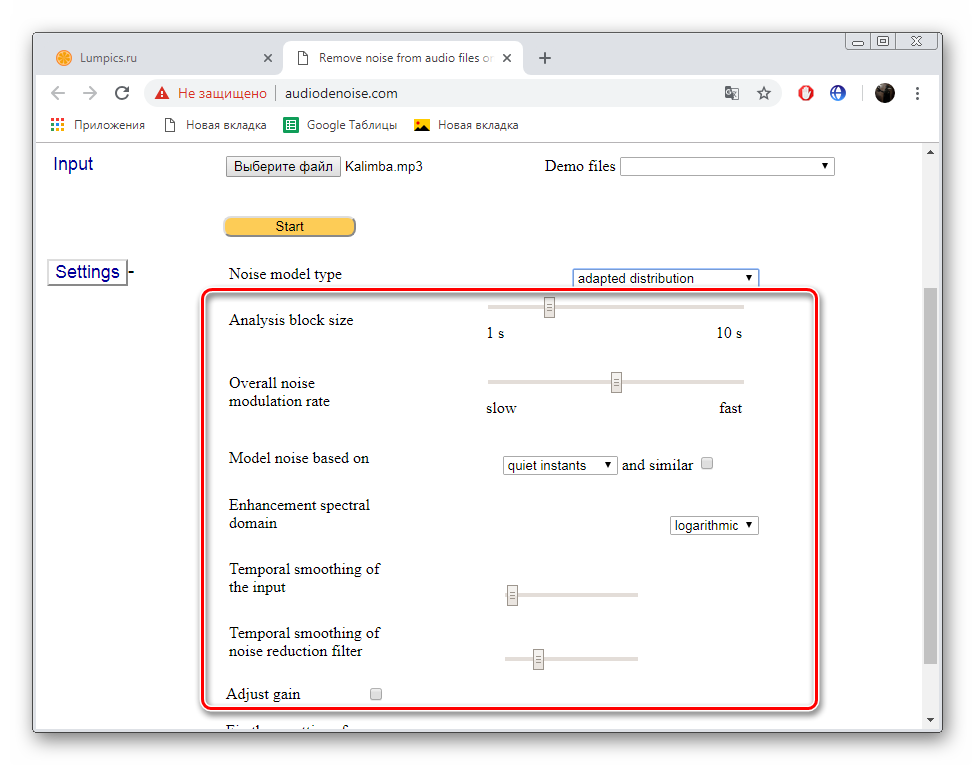Open the Opera extension icon
Viewport: 975px width, 765px height.
(806, 93)
